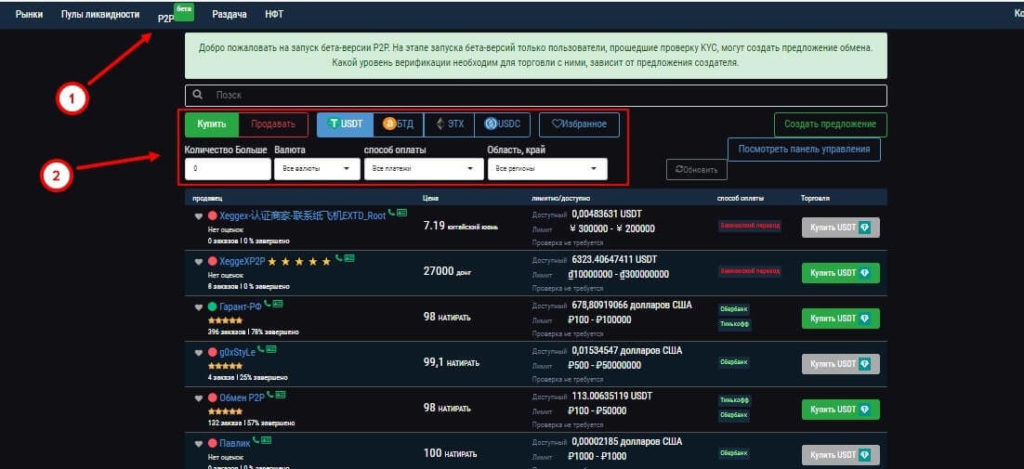
Task: Click the Количество Больше amount input field
Action: coord(227,170)
